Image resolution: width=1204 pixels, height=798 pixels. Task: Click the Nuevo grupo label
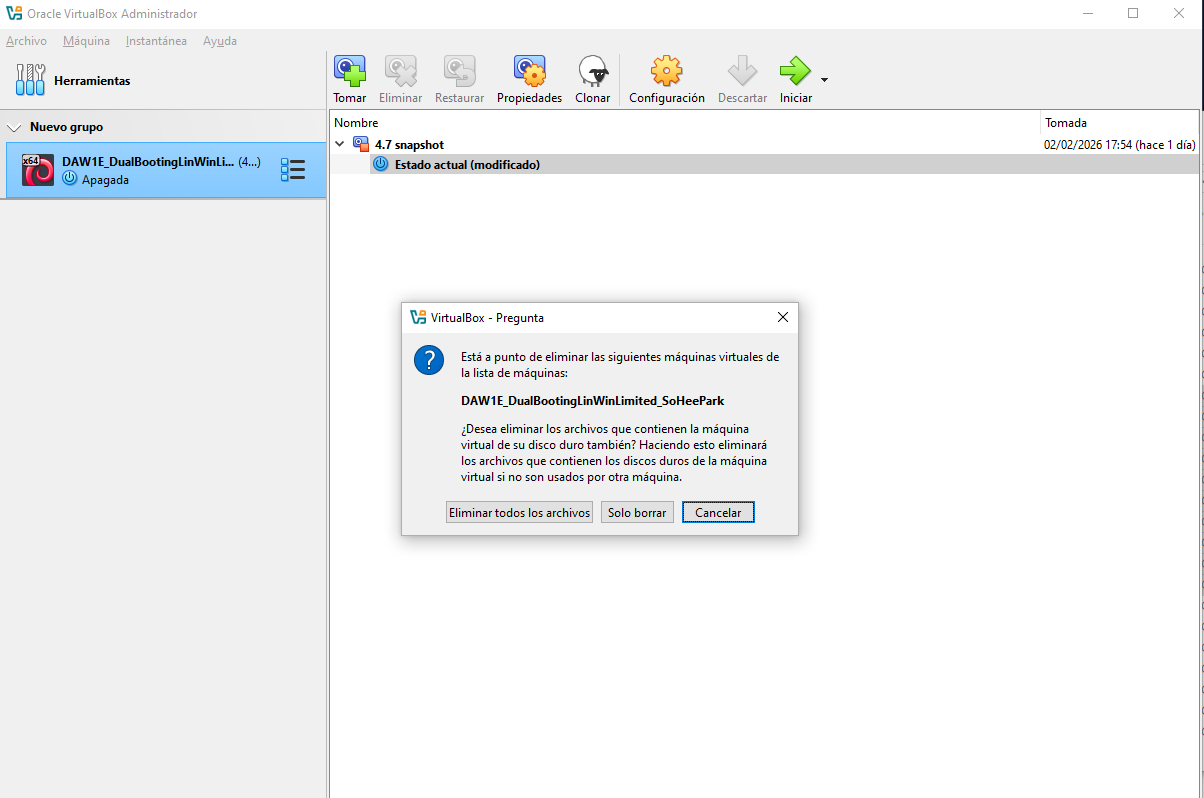point(66,127)
